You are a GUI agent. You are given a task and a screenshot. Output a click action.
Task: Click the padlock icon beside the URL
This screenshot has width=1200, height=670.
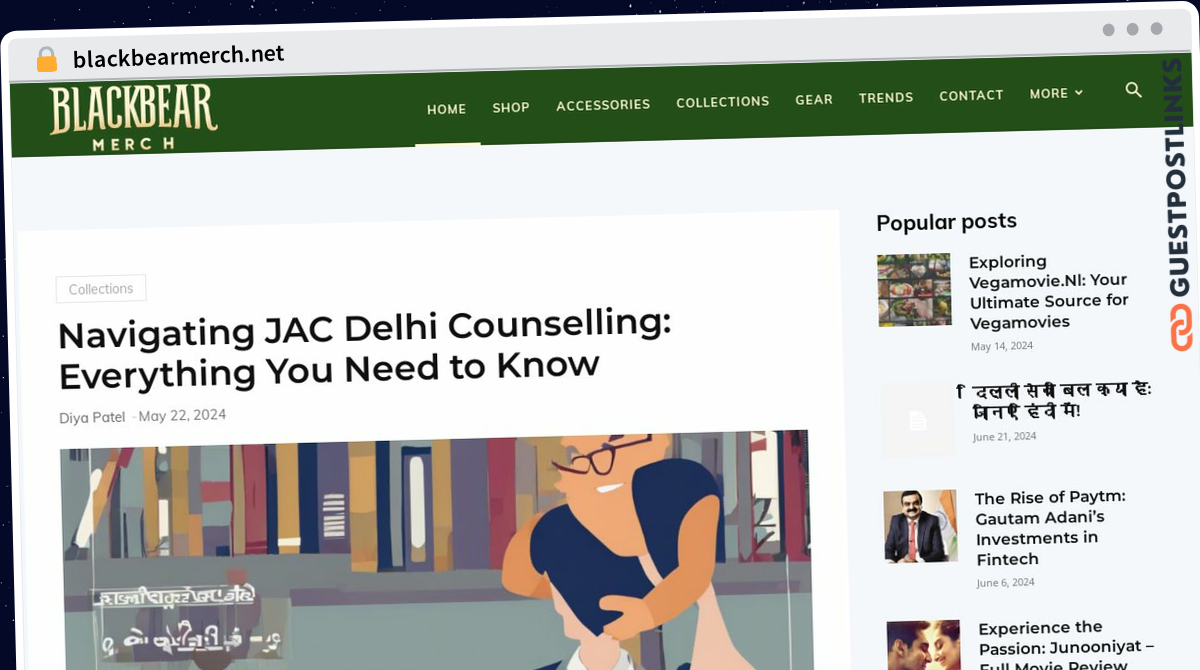point(47,60)
